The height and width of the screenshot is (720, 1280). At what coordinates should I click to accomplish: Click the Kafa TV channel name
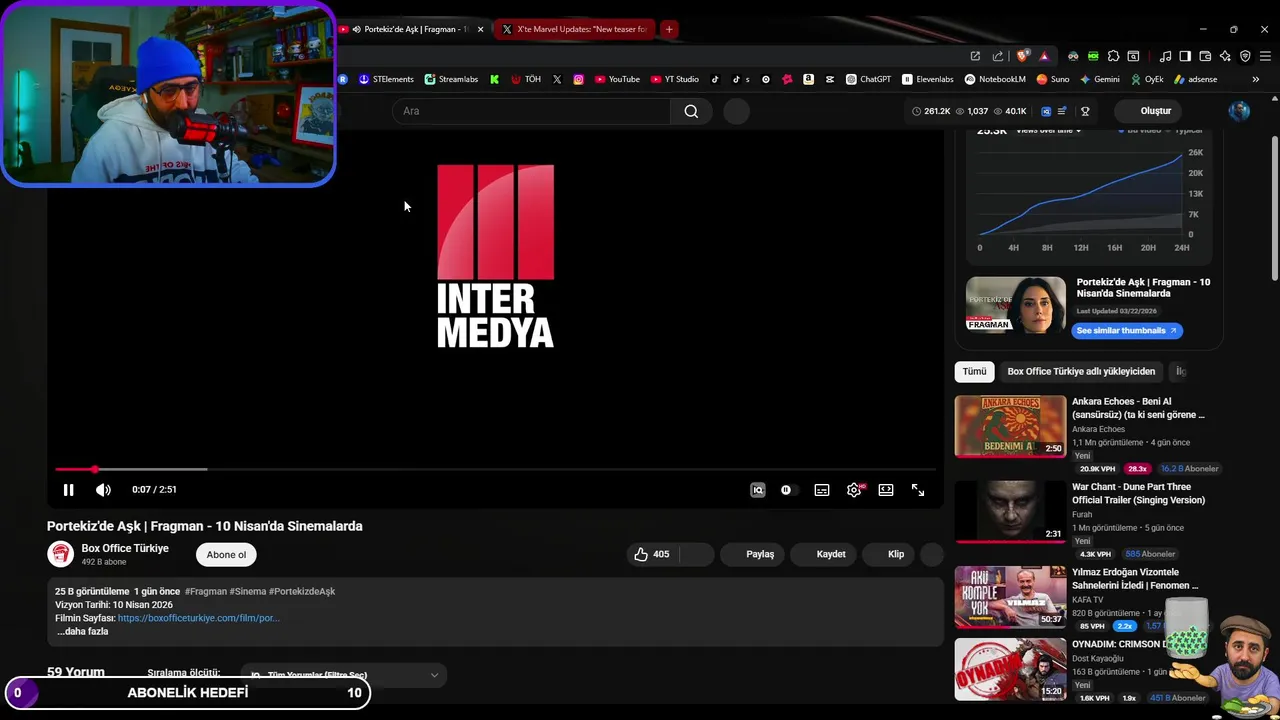pyautogui.click(x=1088, y=600)
